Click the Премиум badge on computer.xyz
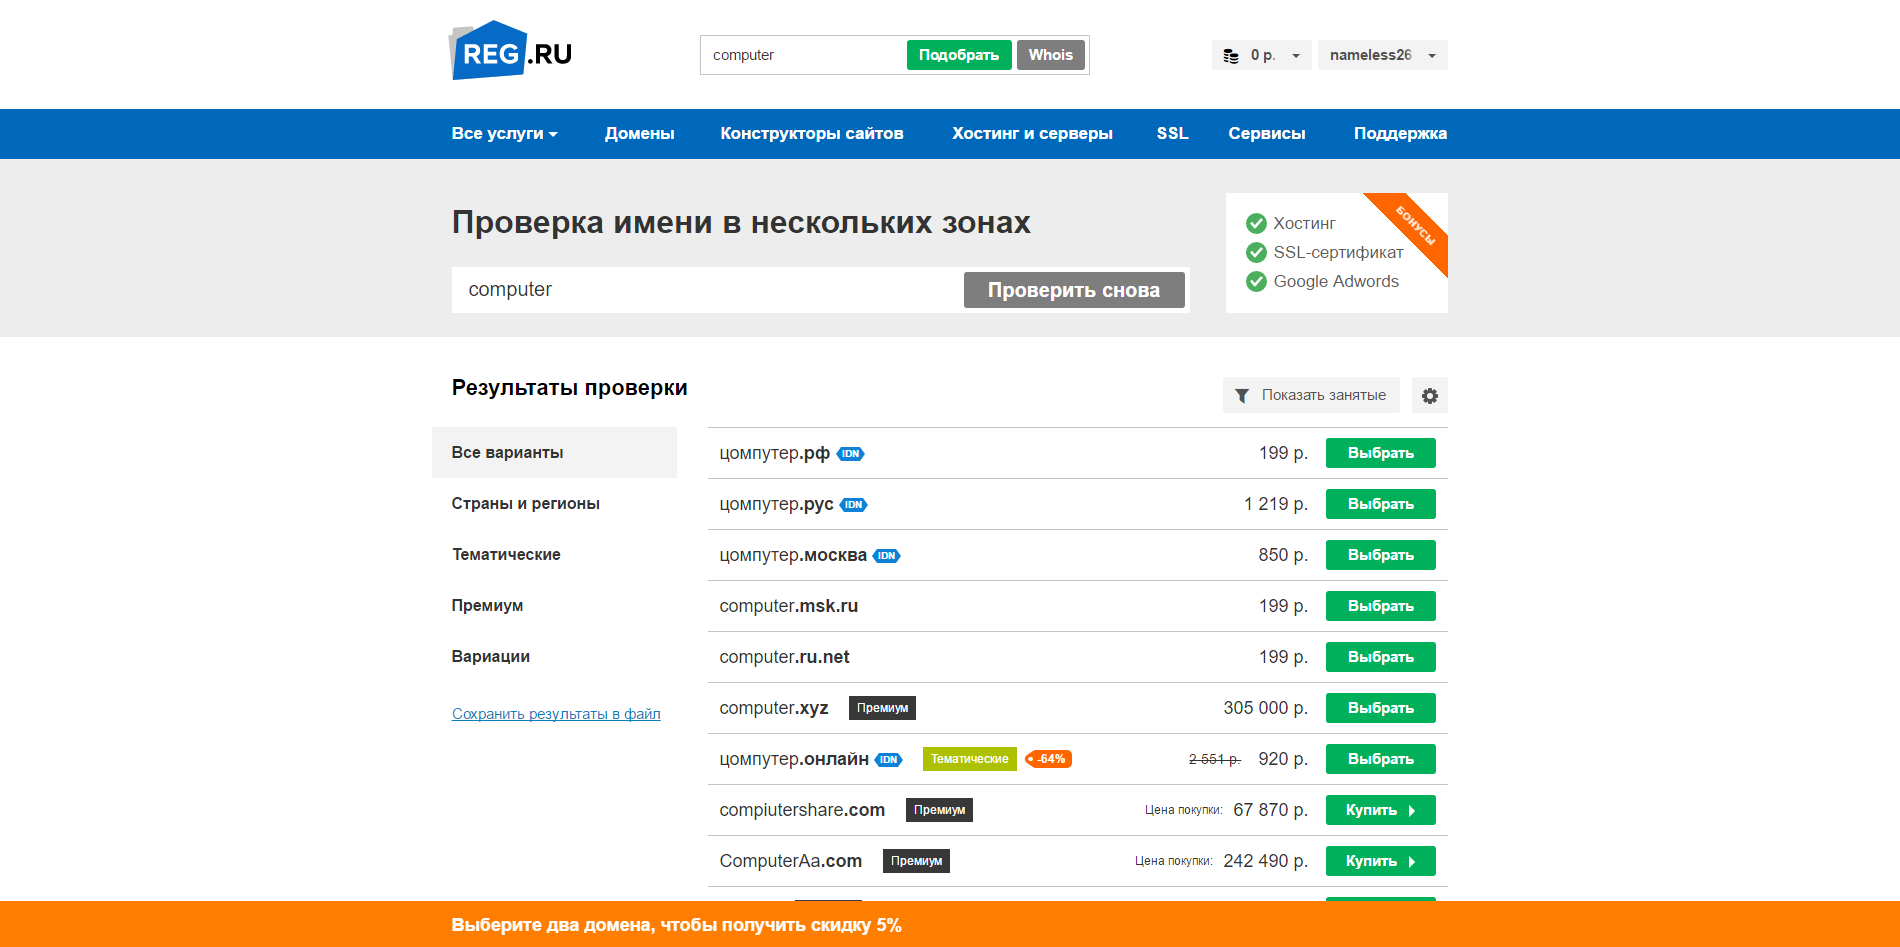Image resolution: width=1900 pixels, height=947 pixels. coord(881,708)
